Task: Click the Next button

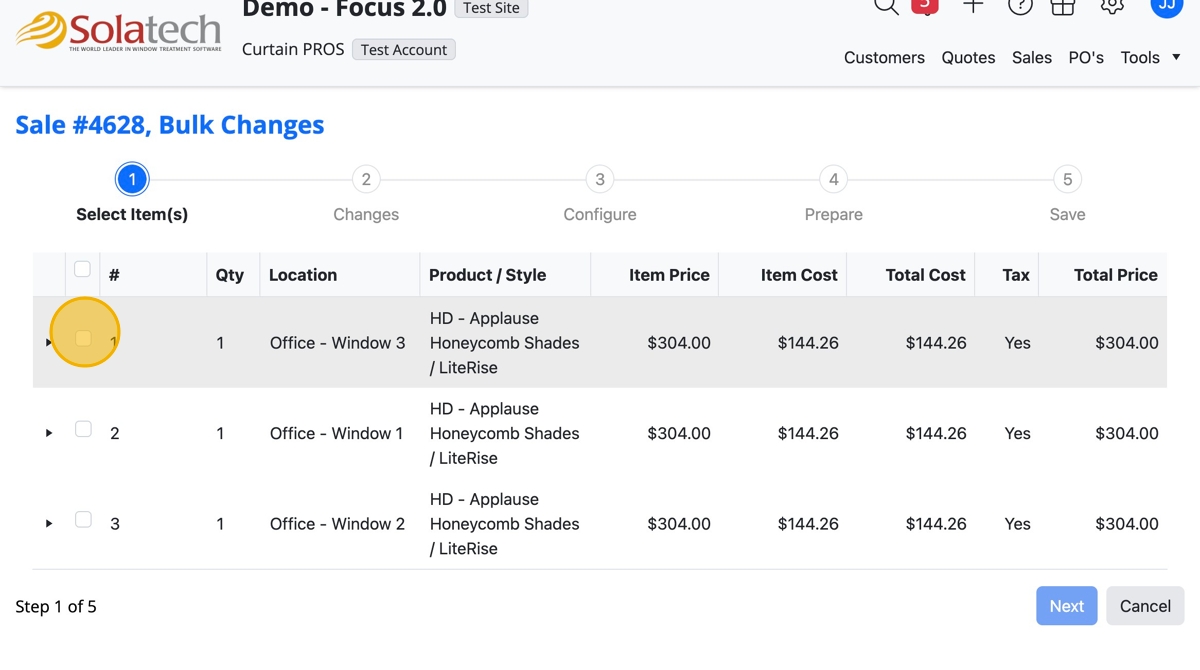Action: pyautogui.click(x=1066, y=606)
